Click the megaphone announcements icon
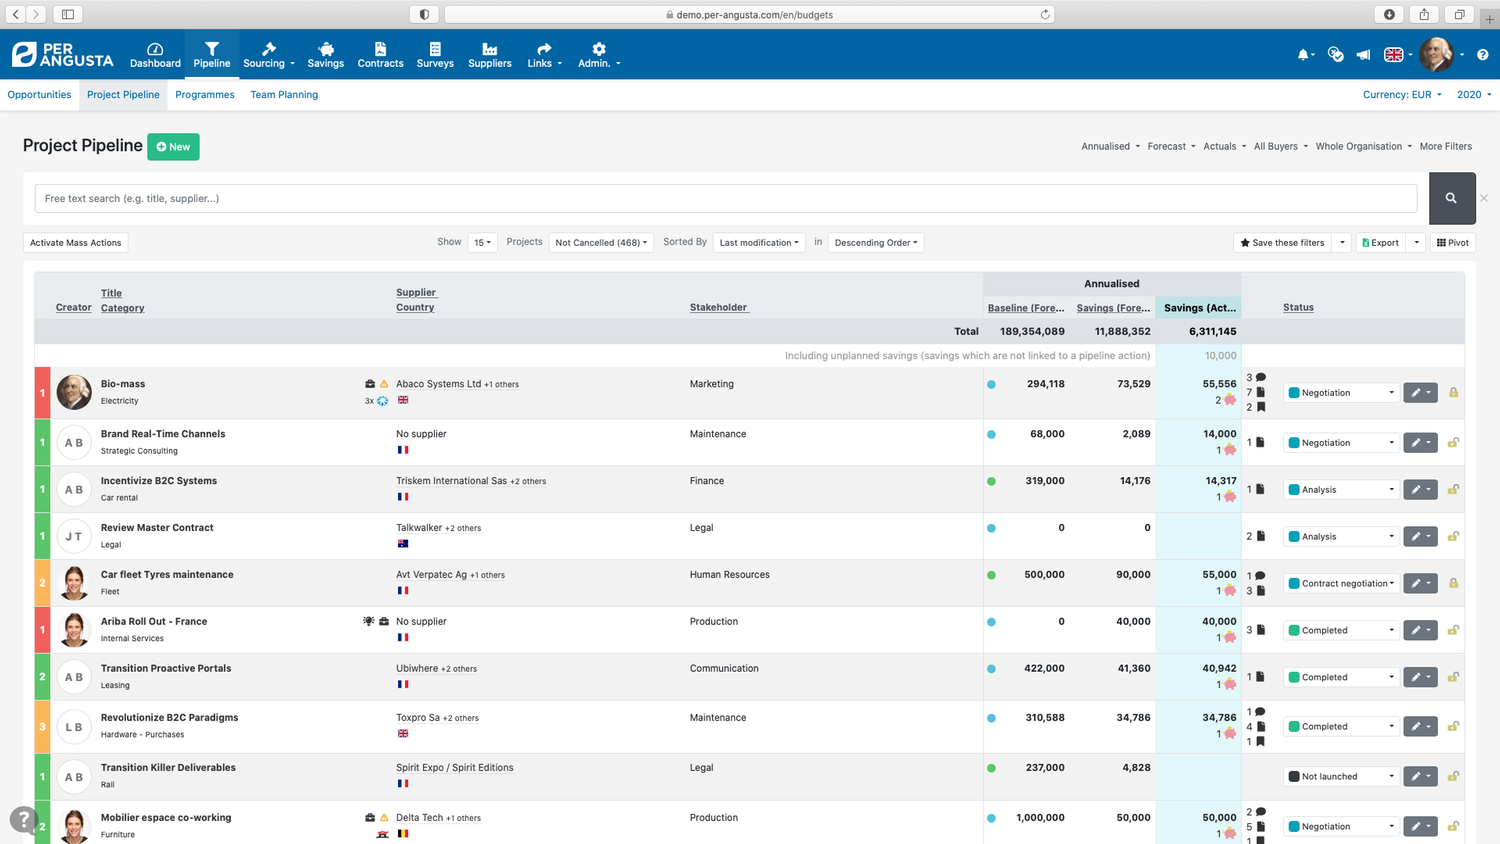 click(1362, 54)
